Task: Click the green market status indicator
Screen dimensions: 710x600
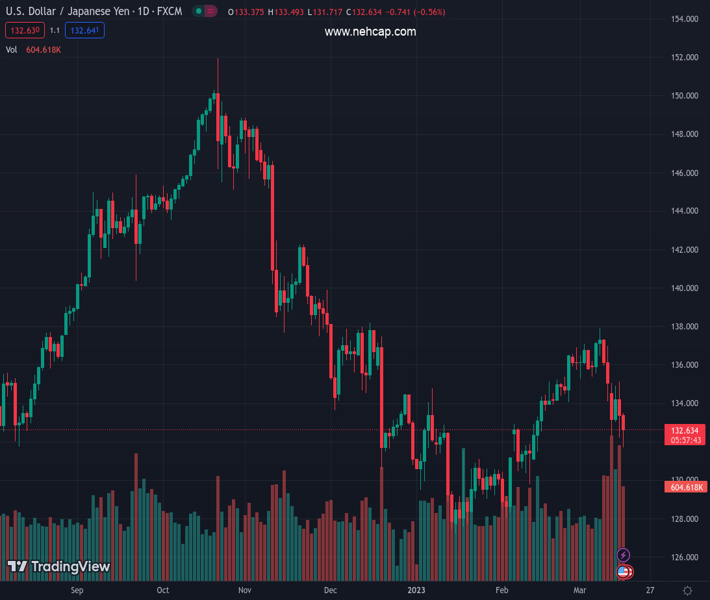Action: click(198, 12)
